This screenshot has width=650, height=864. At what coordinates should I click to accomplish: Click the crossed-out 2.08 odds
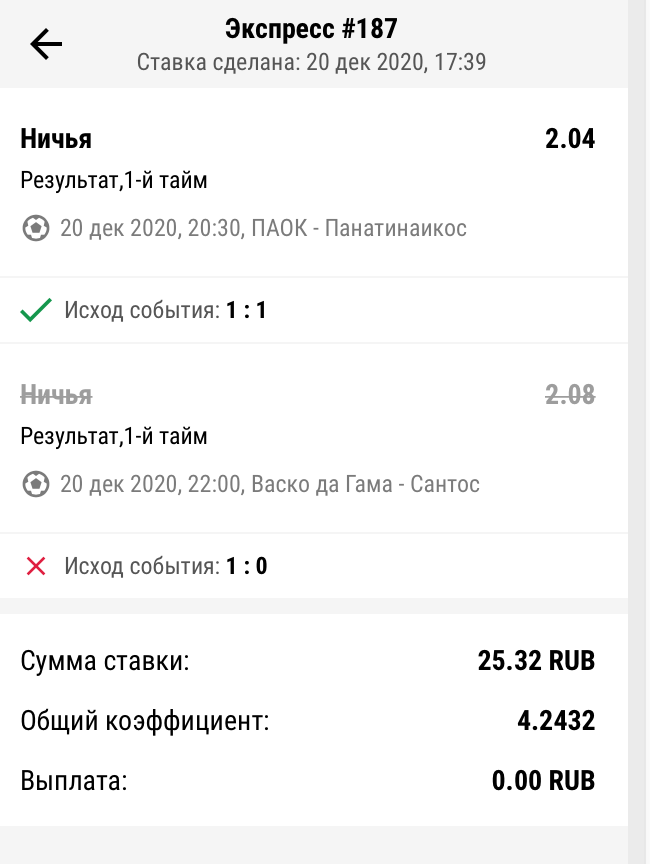(x=569, y=395)
